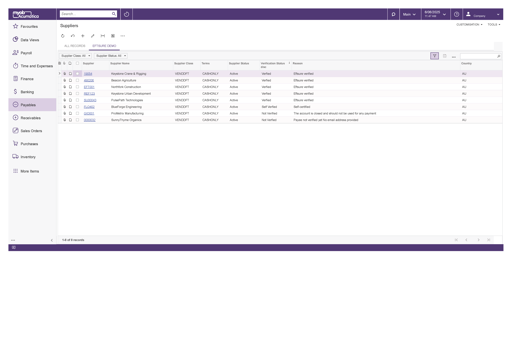Click the Undo icon in Suppliers toolbar
This screenshot has height=362, width=512.
click(x=73, y=36)
